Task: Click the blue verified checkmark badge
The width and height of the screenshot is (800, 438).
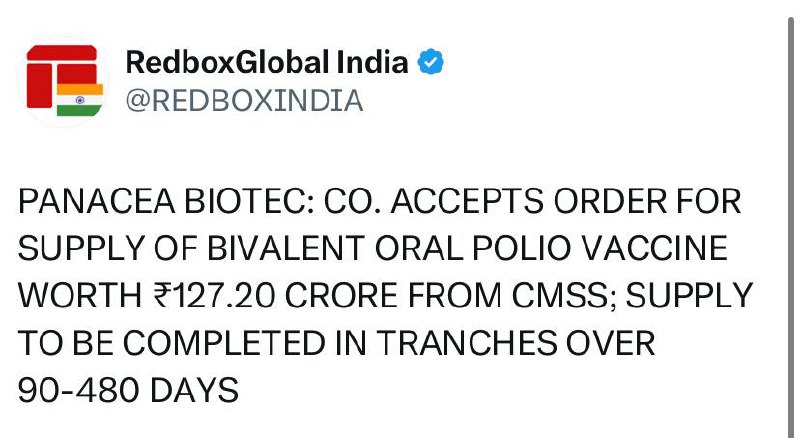Action: click(x=431, y=63)
